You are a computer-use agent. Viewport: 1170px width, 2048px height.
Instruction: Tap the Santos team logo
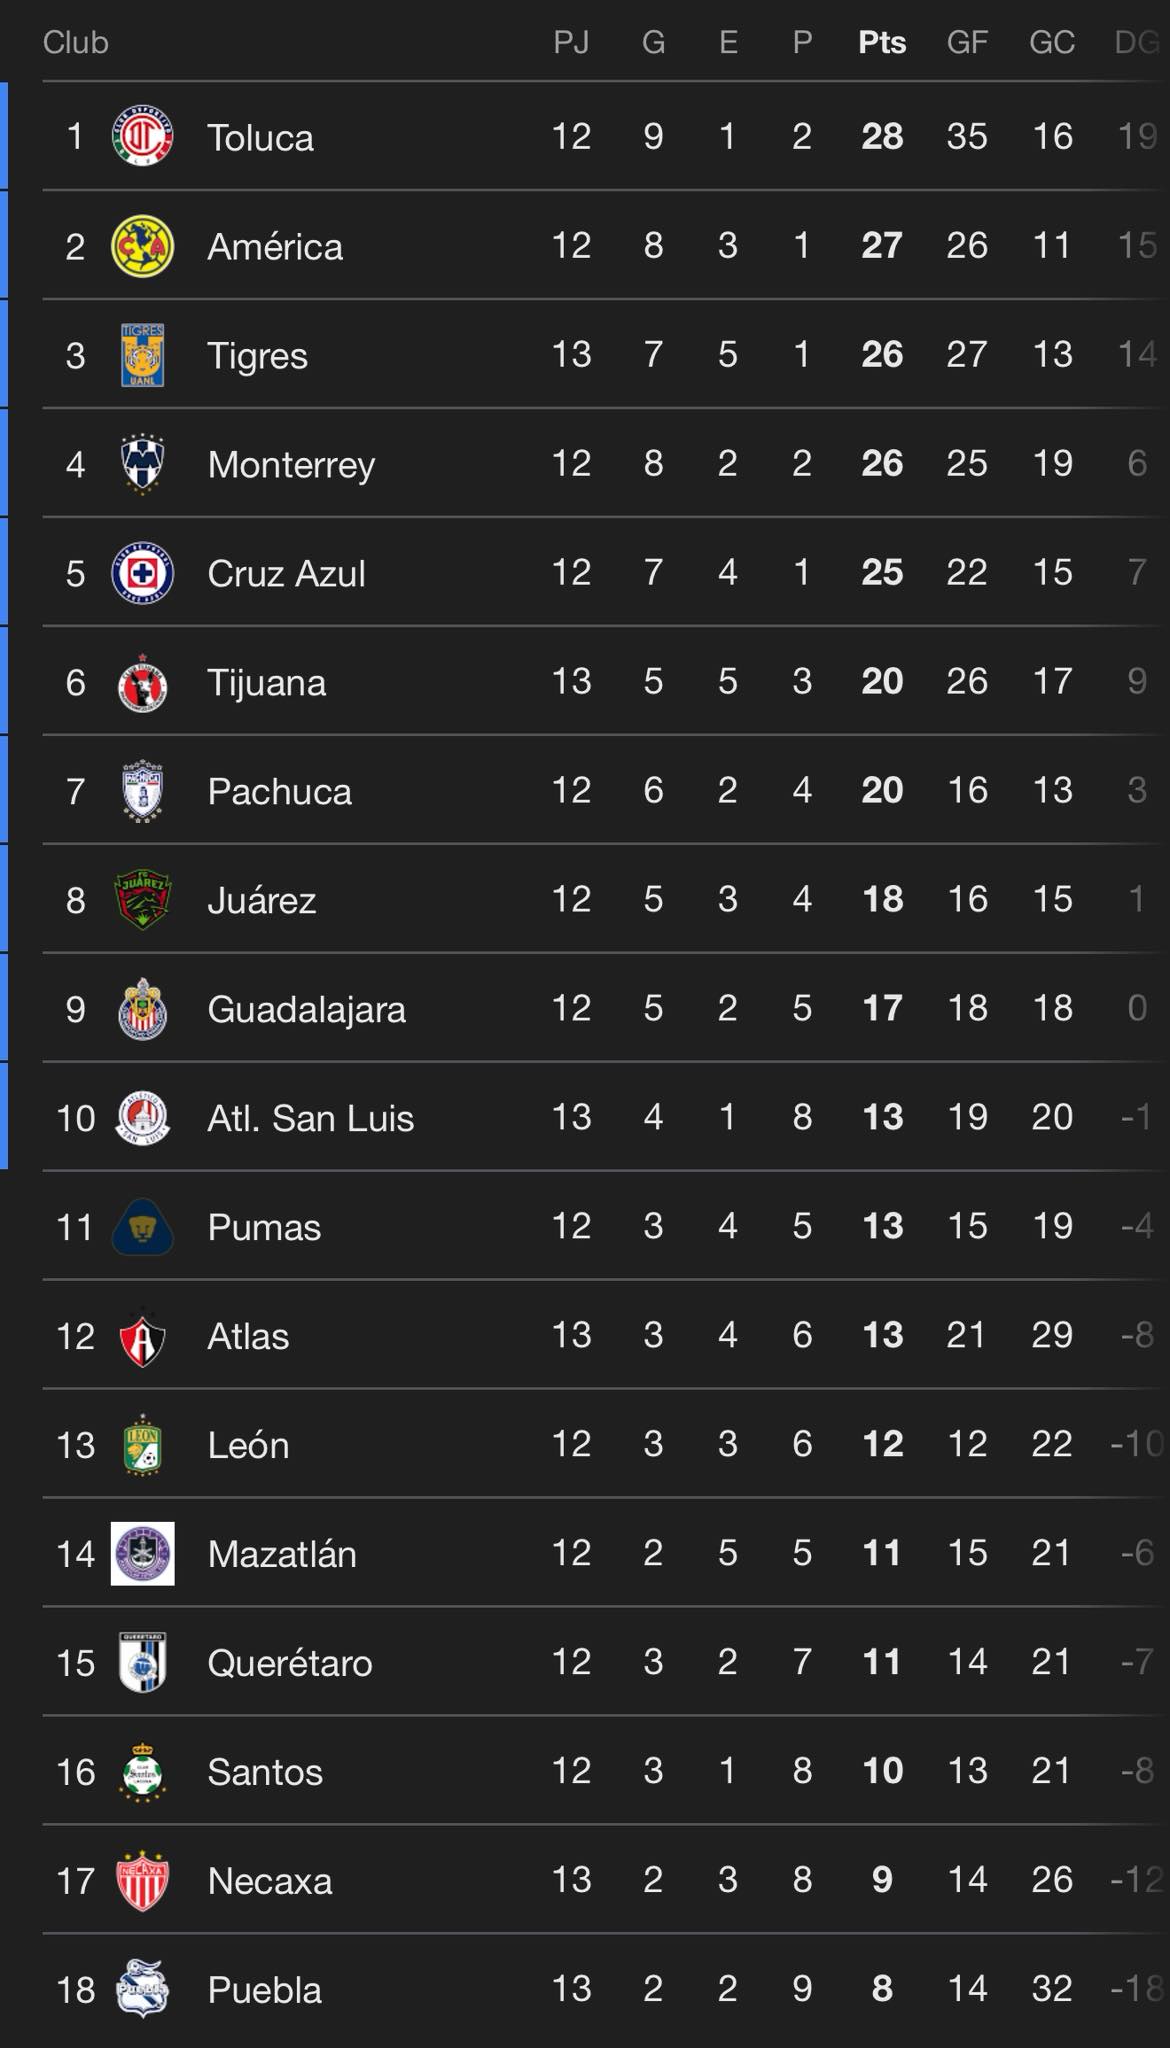tap(142, 1772)
